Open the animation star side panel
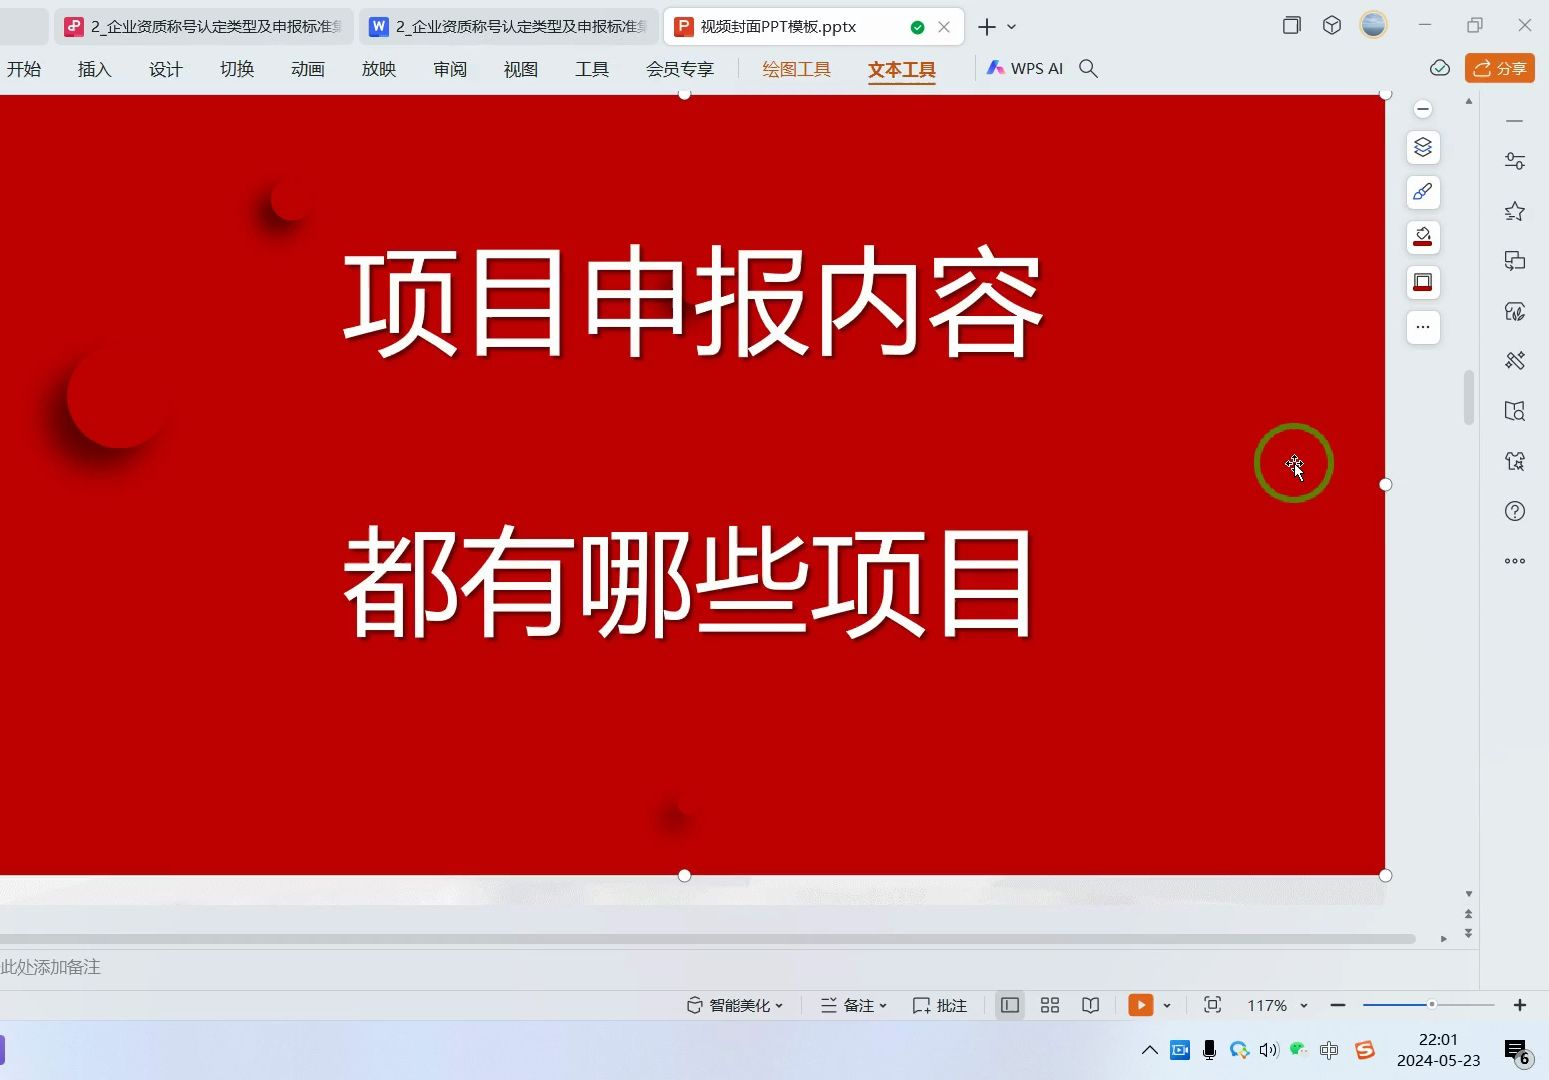This screenshot has width=1549, height=1080. tap(1515, 211)
